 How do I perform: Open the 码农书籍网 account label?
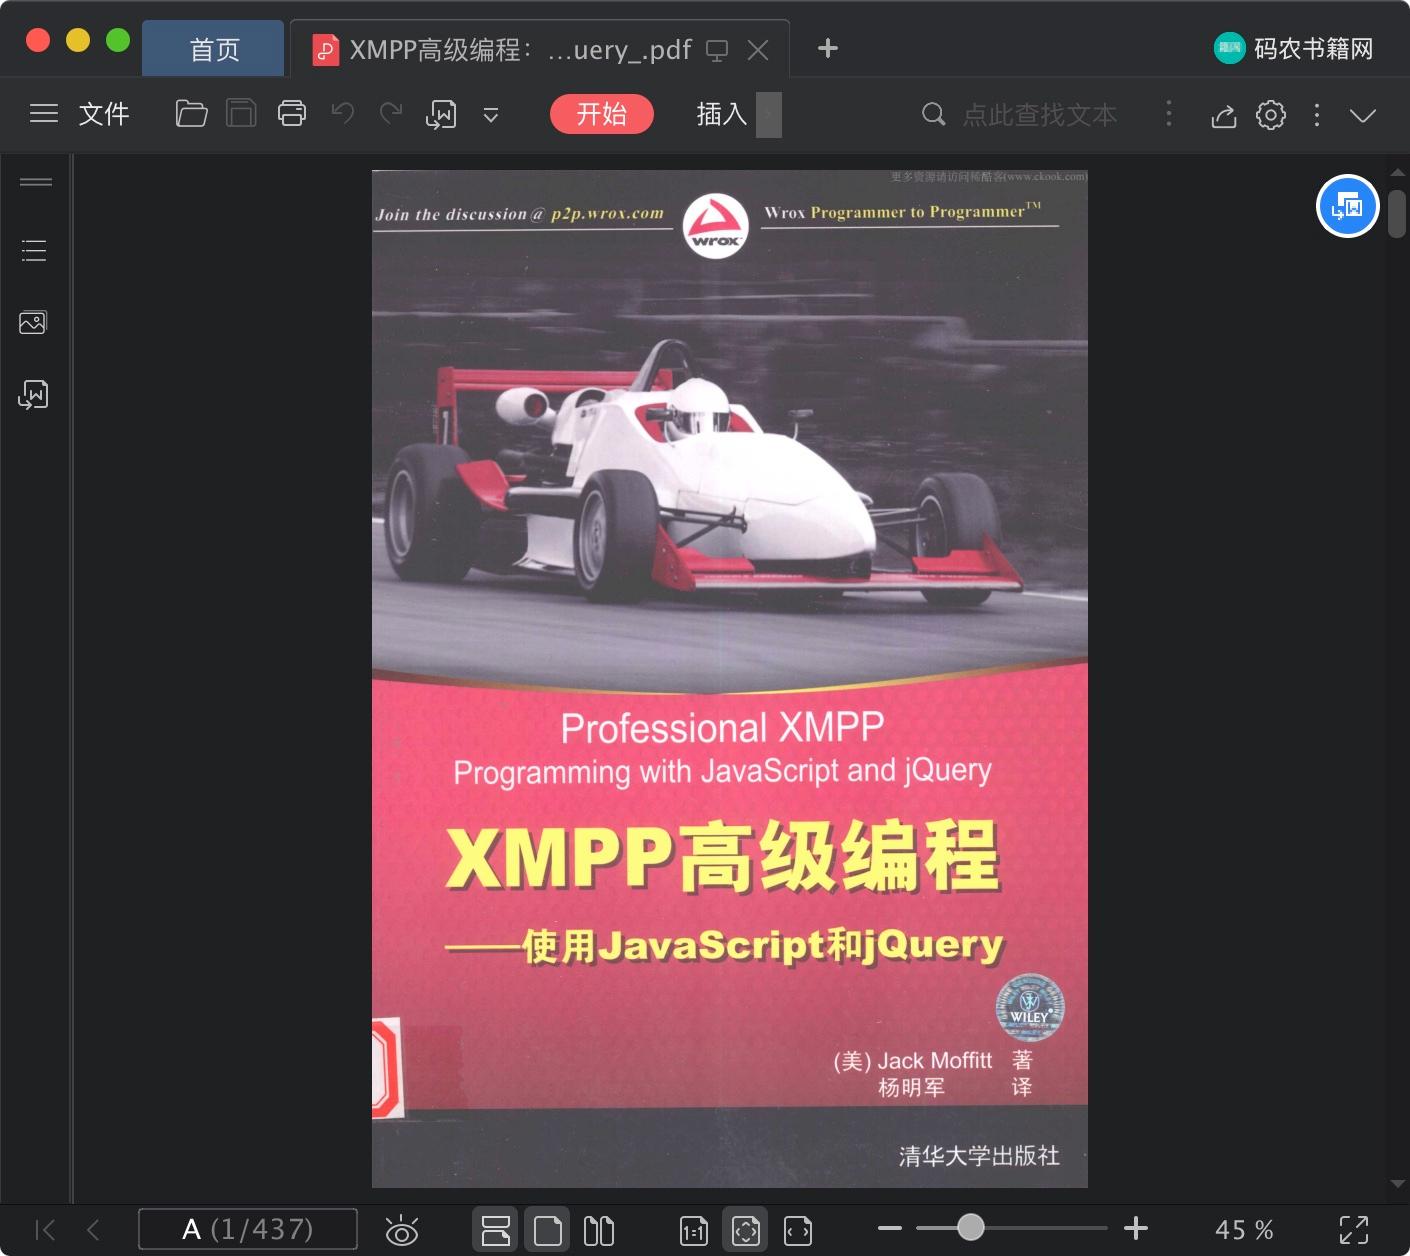[1314, 48]
